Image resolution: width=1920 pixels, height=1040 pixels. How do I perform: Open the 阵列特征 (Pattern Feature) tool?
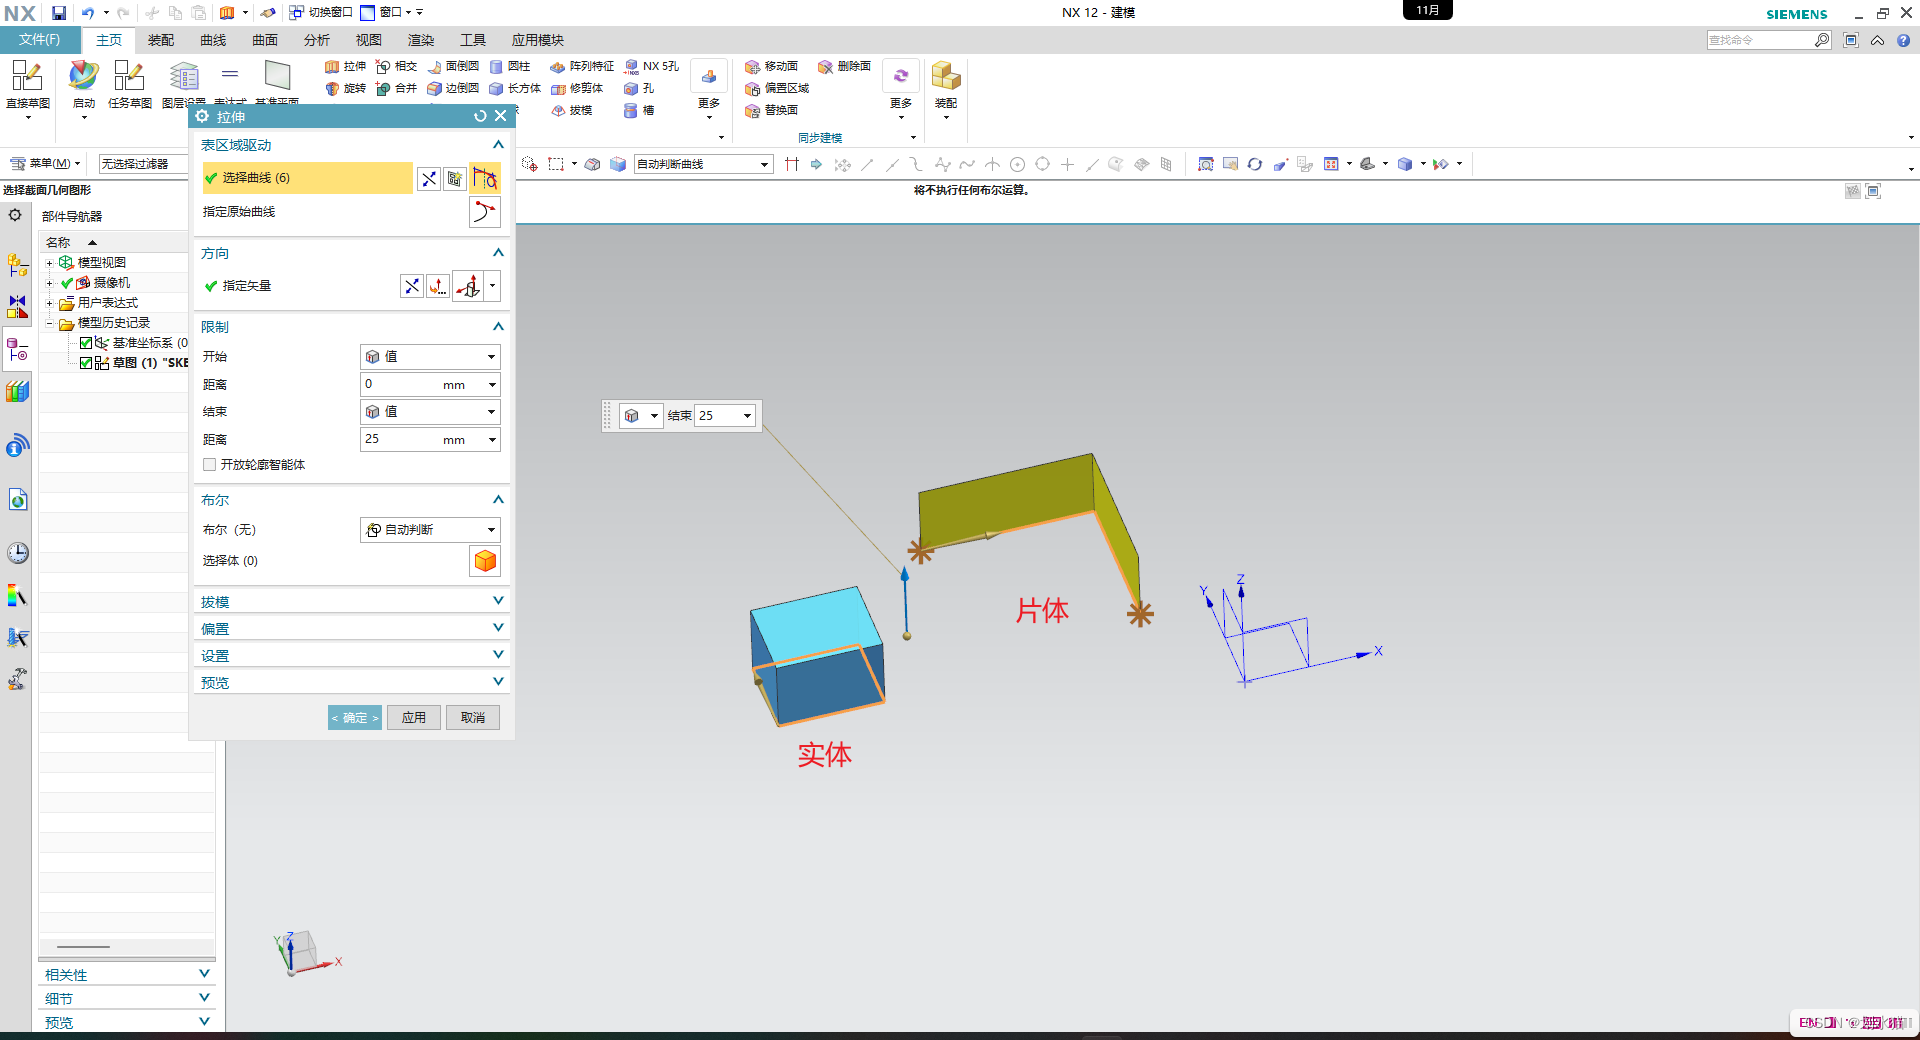coord(582,66)
